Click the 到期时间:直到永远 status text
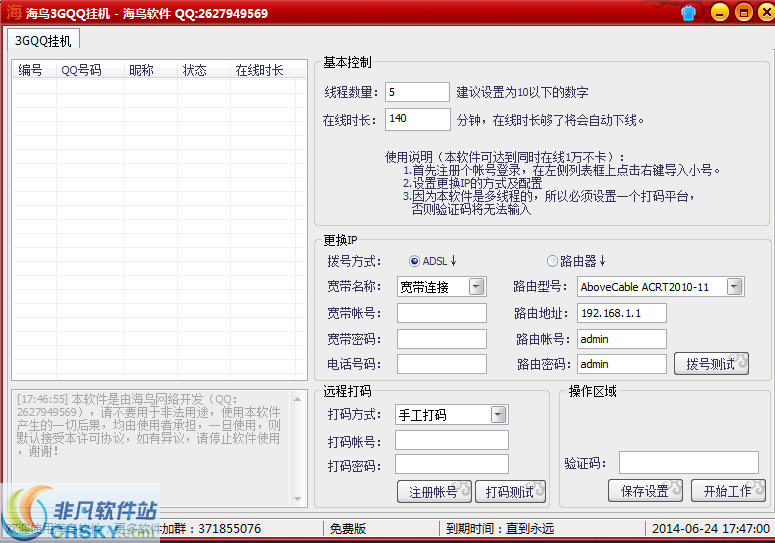 [499, 529]
